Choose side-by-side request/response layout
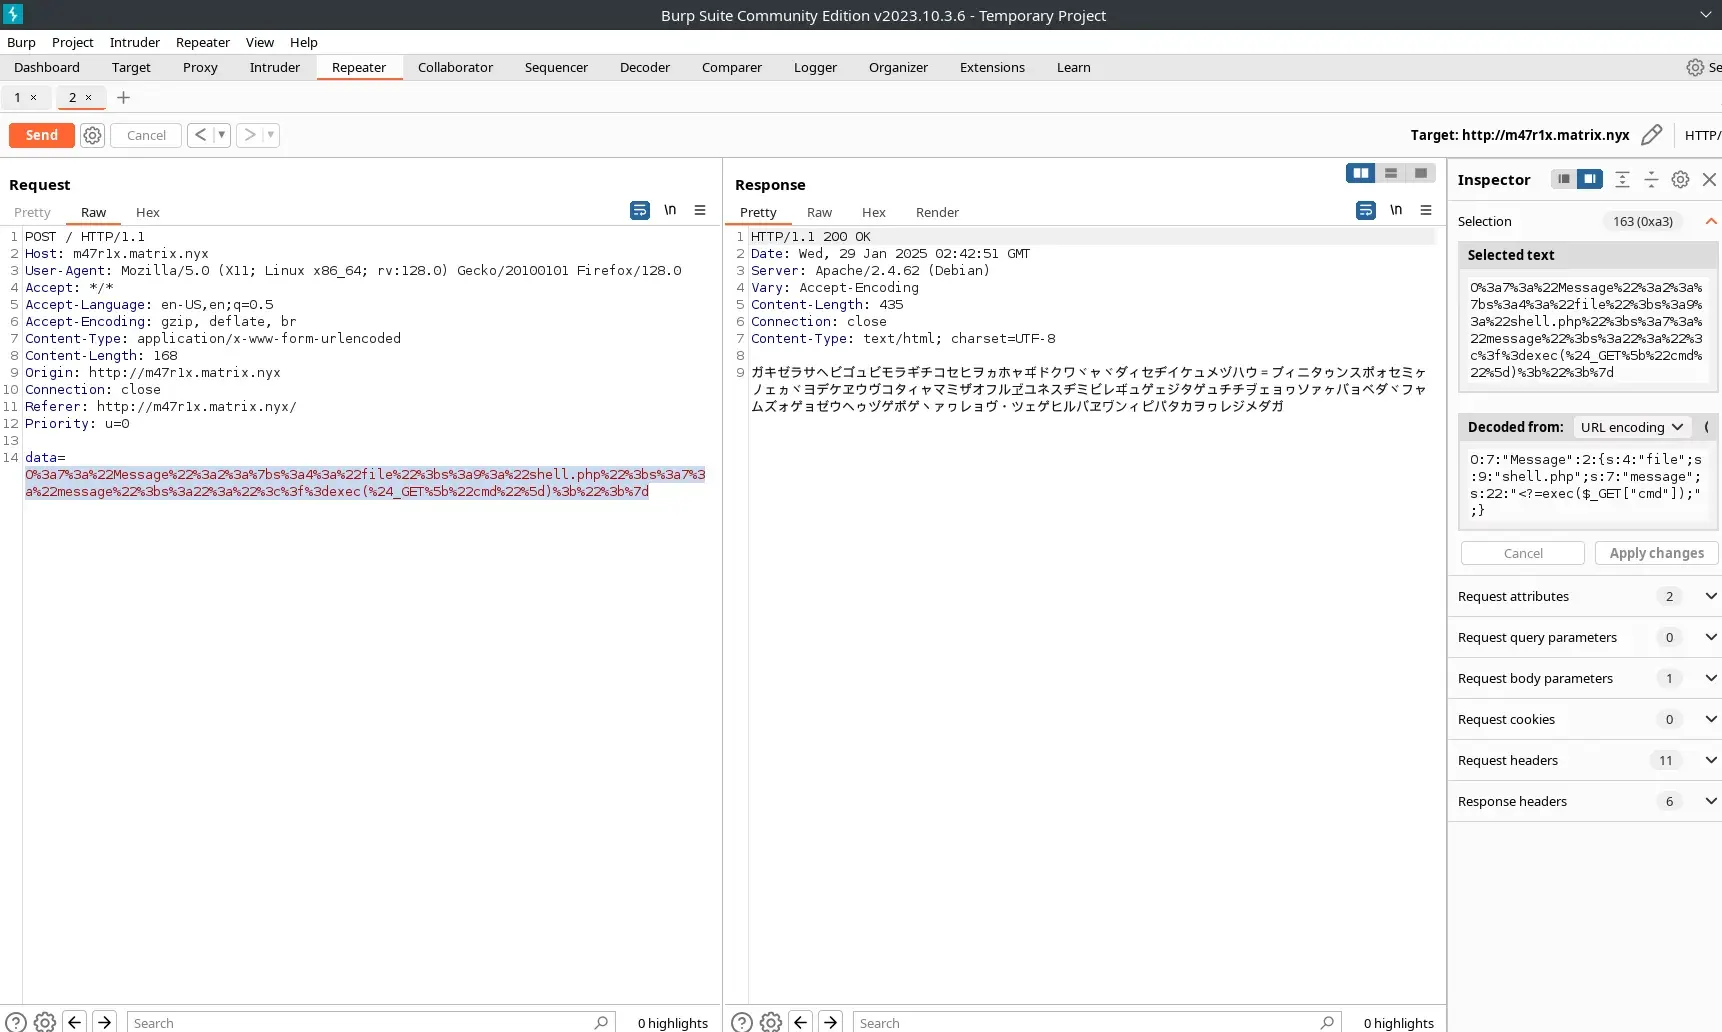 [x=1361, y=173]
